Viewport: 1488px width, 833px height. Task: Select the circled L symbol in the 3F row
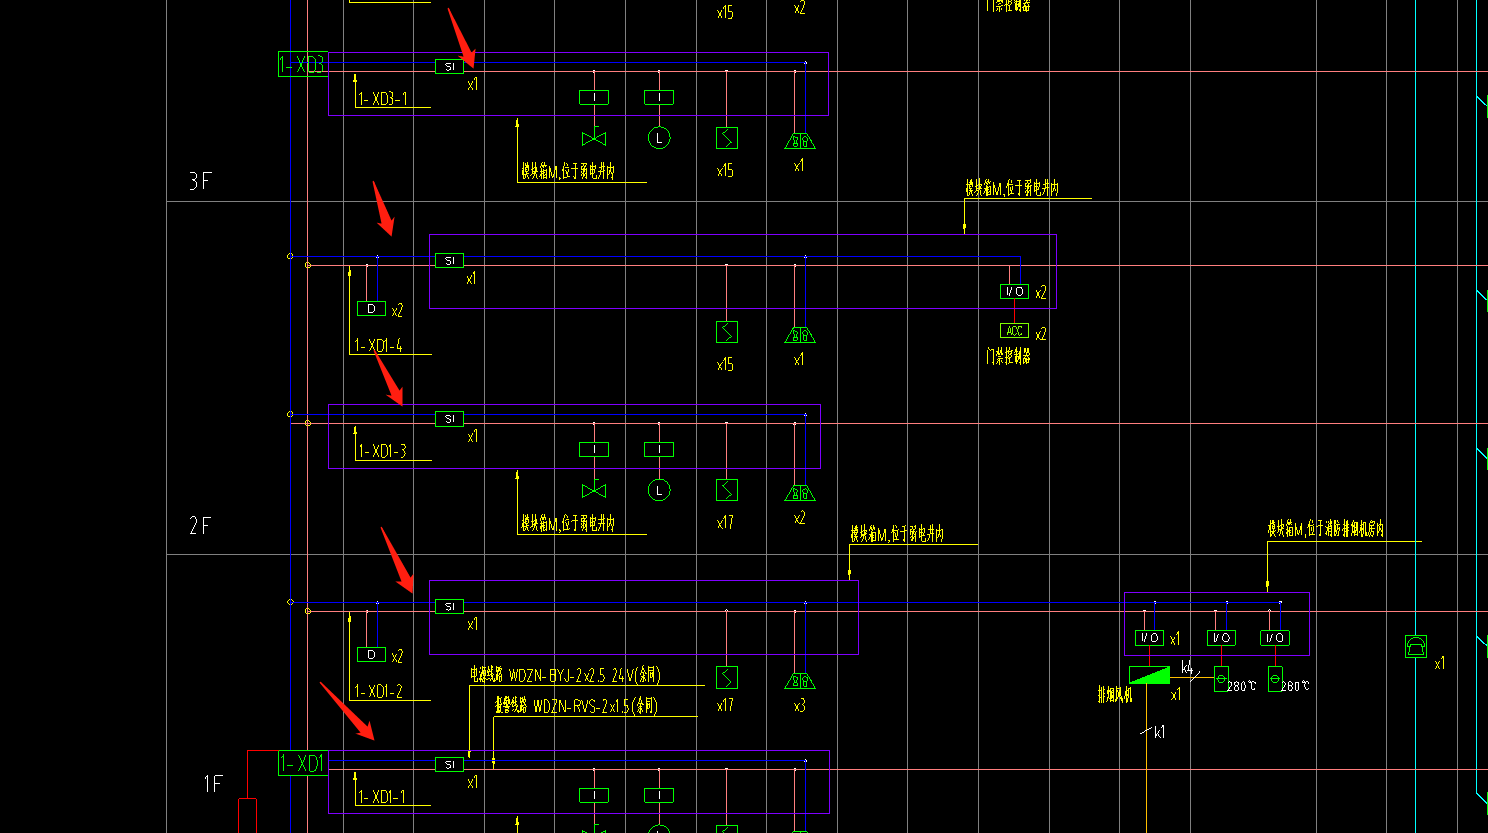pos(659,138)
